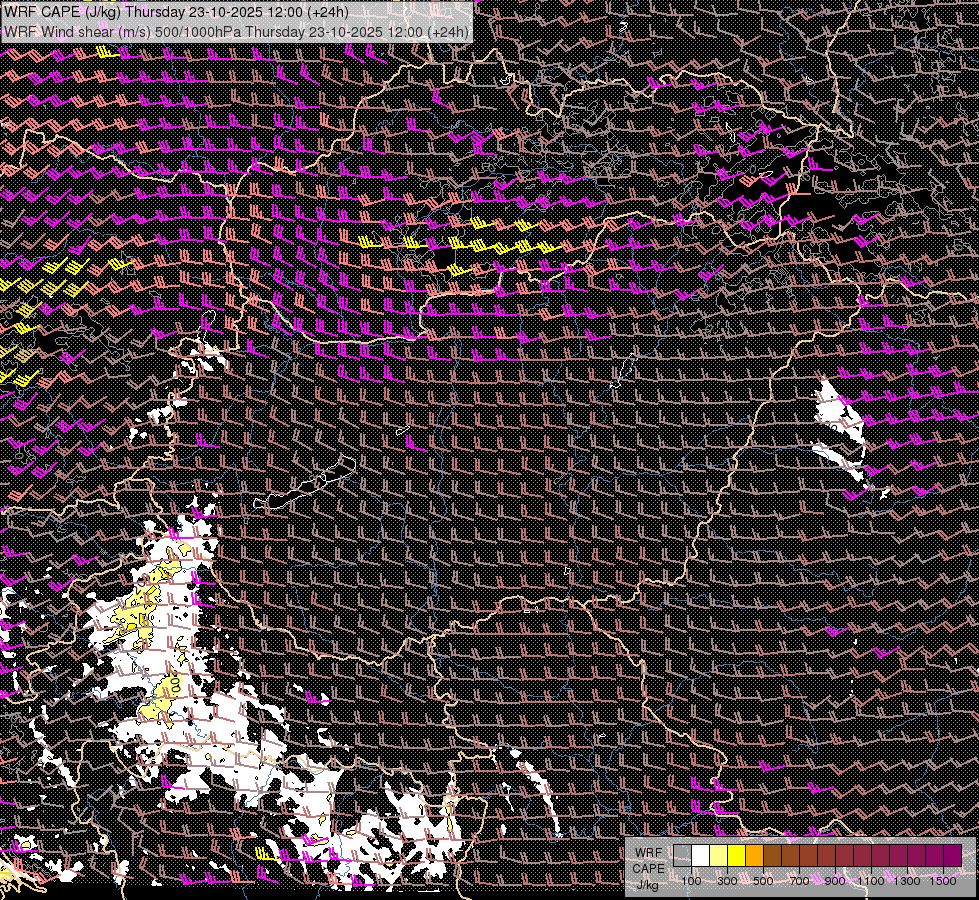Viewport: 979px width, 900px height.
Task: Click the legend value 700
Action: (799, 881)
